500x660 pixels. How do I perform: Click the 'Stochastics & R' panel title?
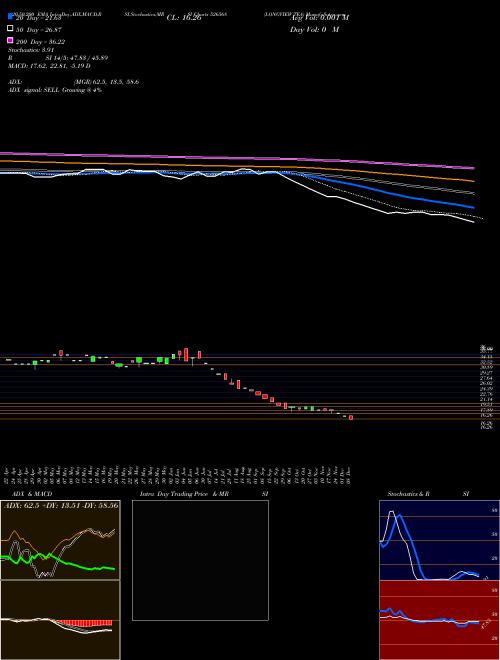(x=409, y=494)
